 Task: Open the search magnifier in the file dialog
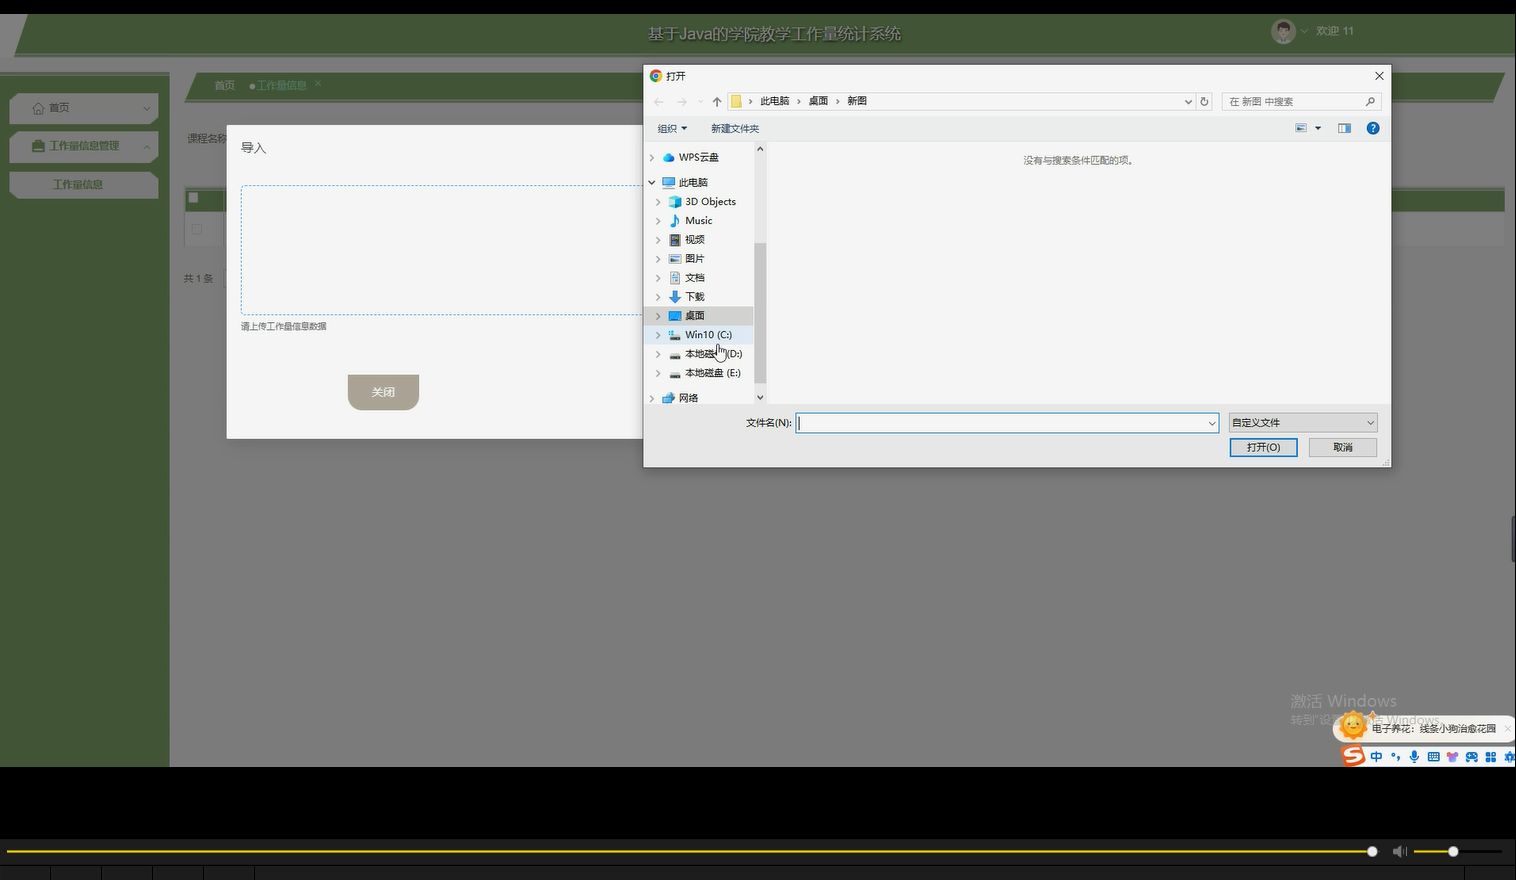(1369, 101)
